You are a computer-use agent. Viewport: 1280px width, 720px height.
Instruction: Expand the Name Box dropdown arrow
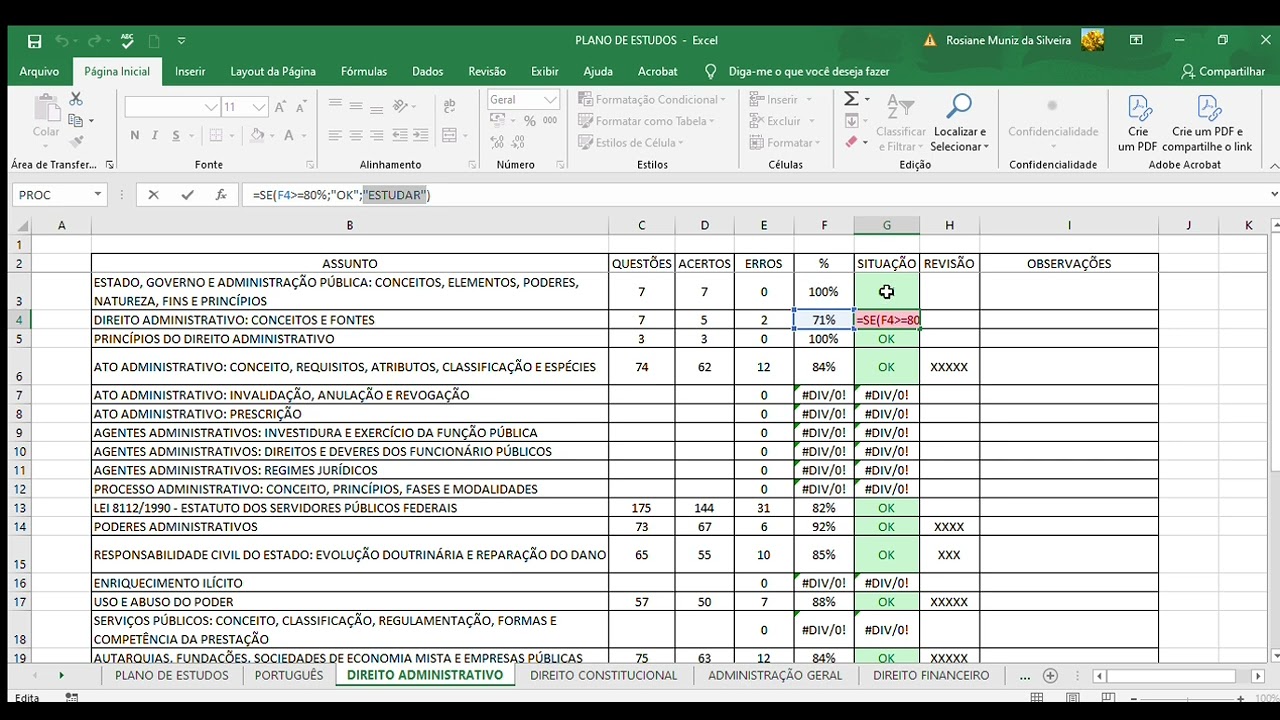click(97, 195)
